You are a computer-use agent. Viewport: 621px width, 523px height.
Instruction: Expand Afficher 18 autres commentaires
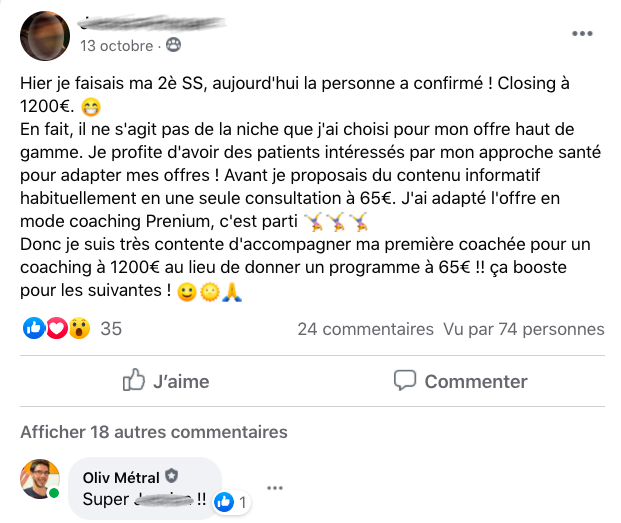(x=154, y=432)
